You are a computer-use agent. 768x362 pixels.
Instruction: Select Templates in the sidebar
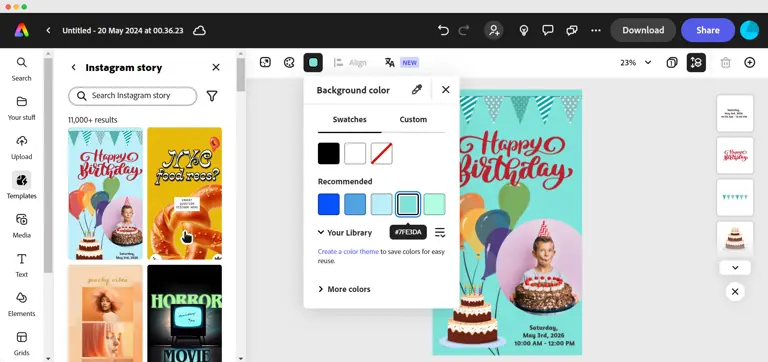coord(22,186)
